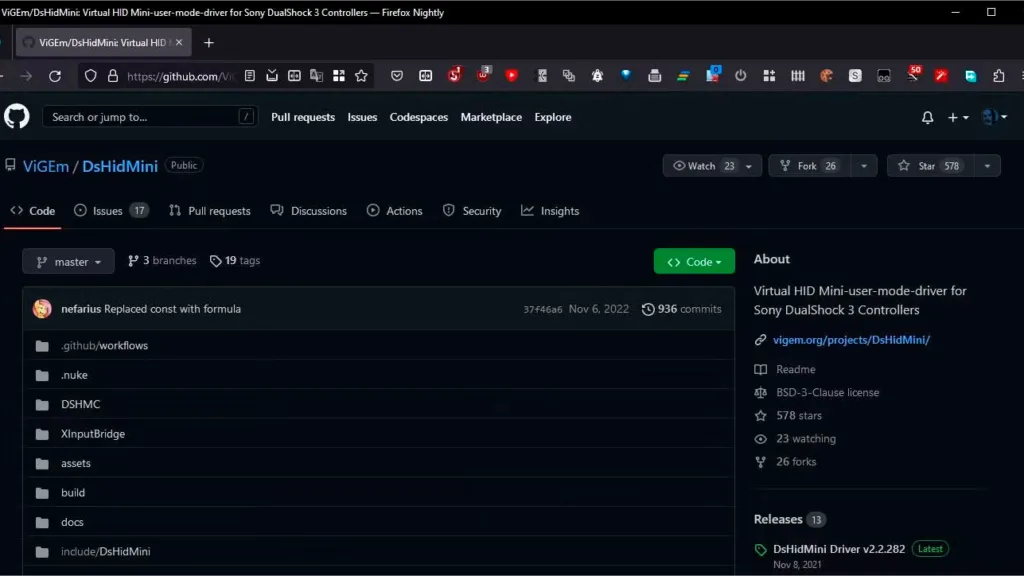Viewport: 1024px width, 576px height.
Task: Click the site padlock security icon
Action: coord(113,76)
